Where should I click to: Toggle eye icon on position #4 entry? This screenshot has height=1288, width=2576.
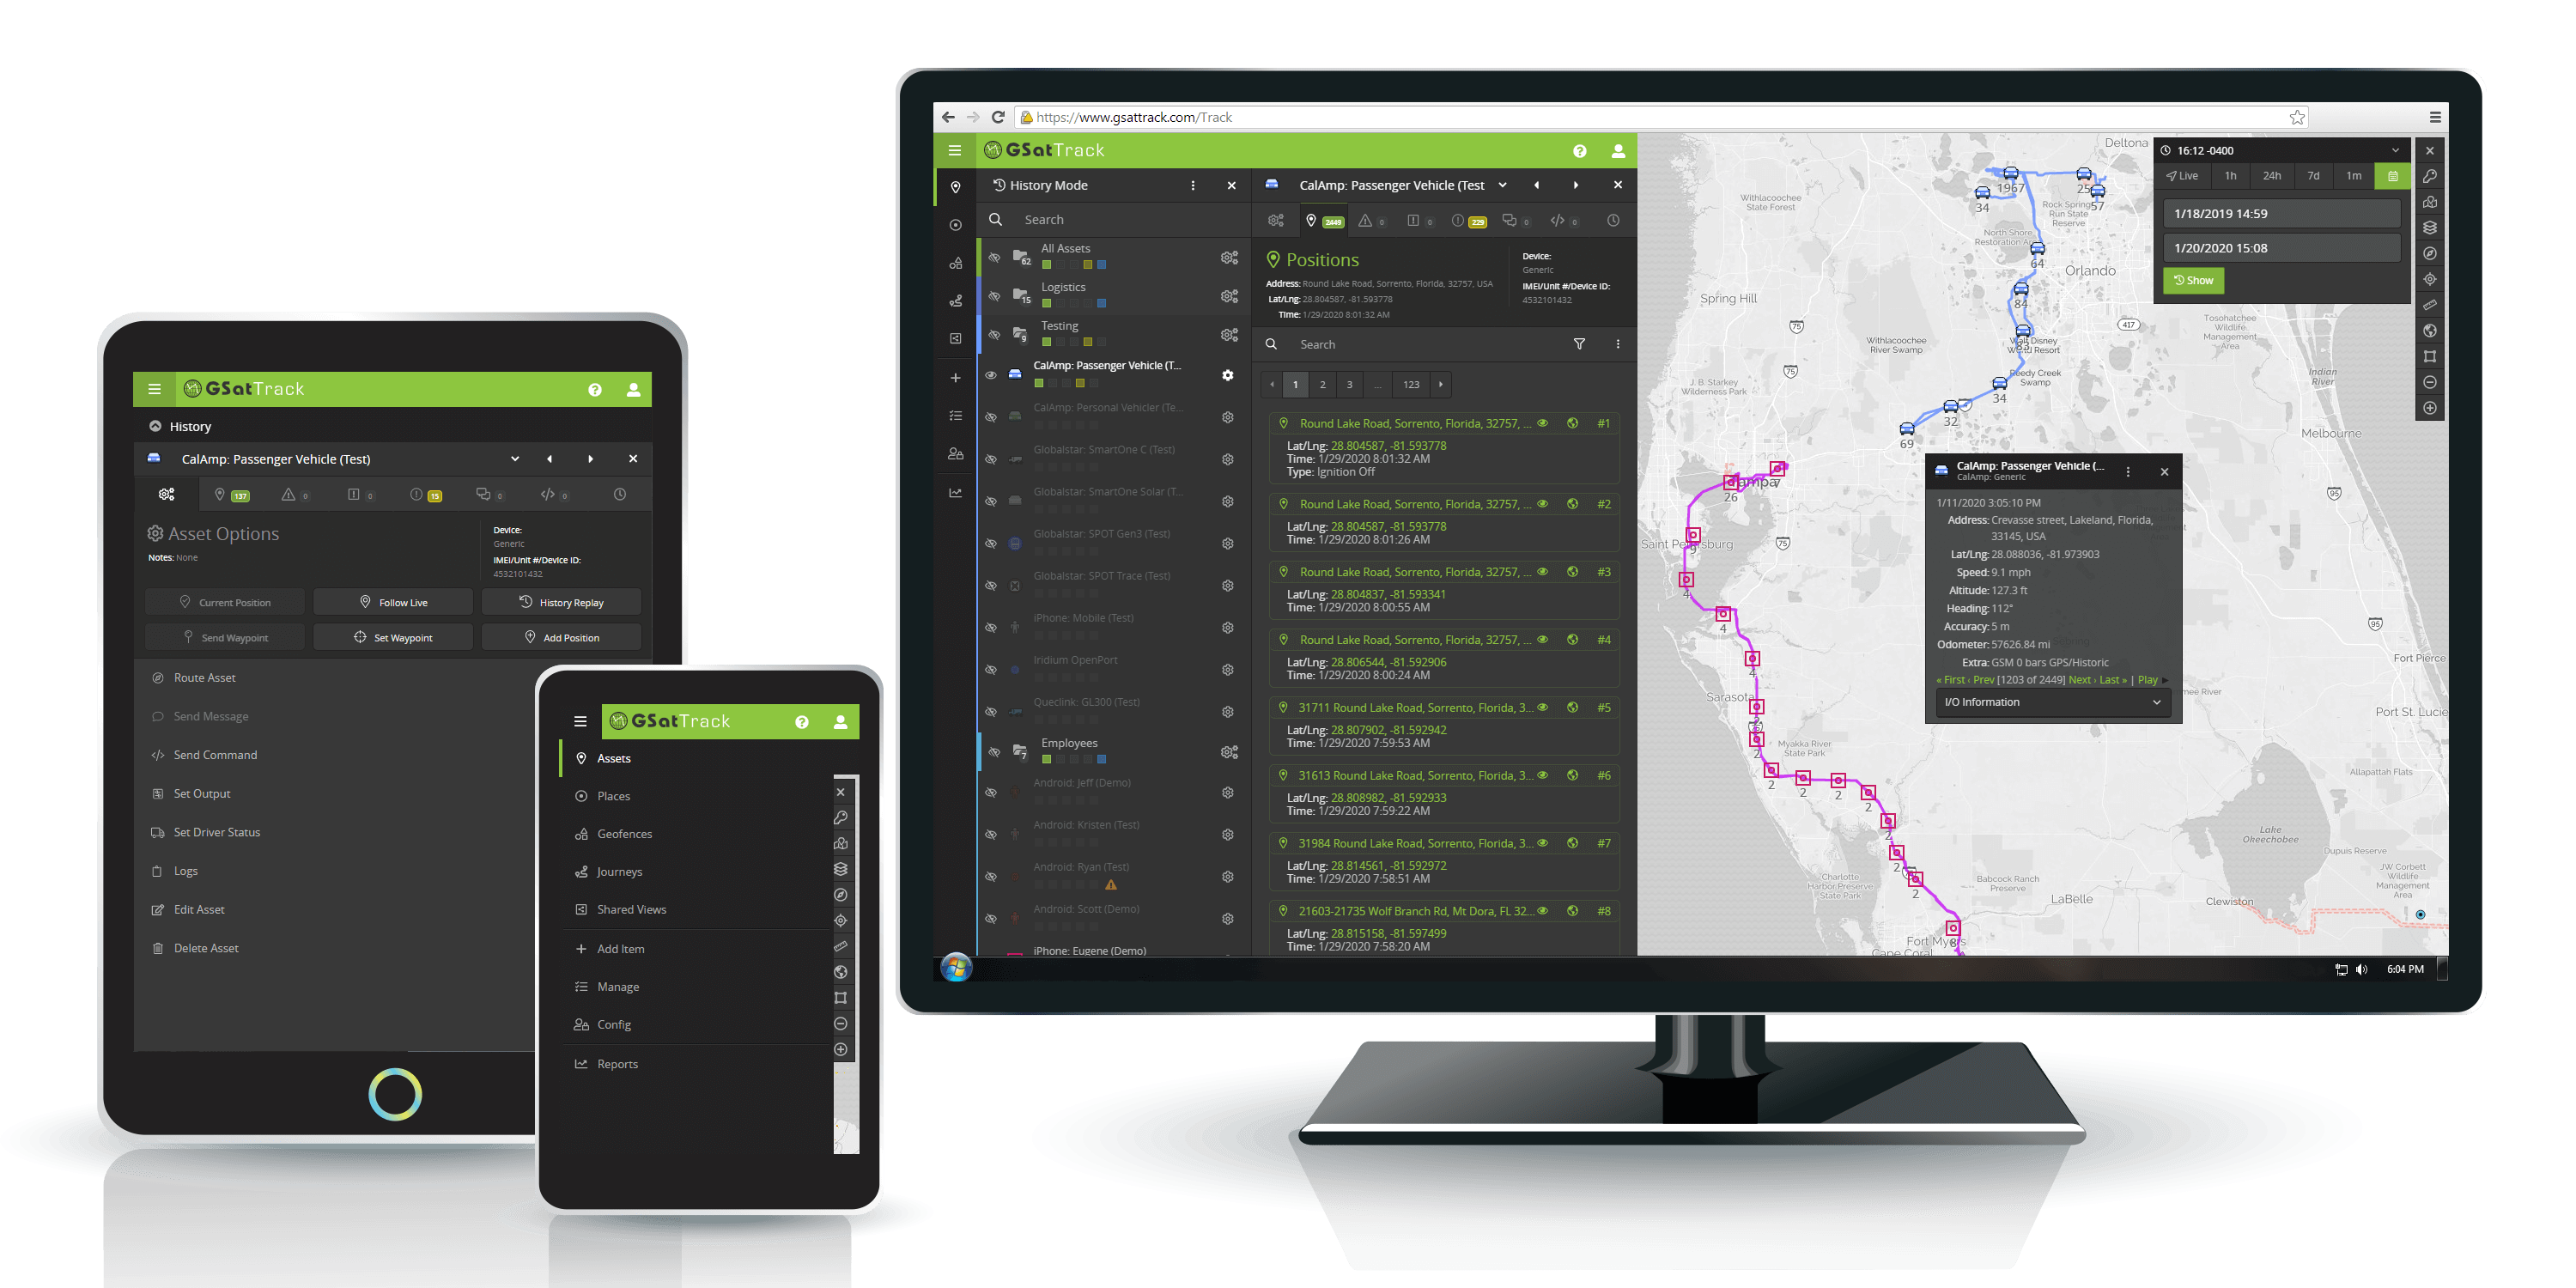1542,639
